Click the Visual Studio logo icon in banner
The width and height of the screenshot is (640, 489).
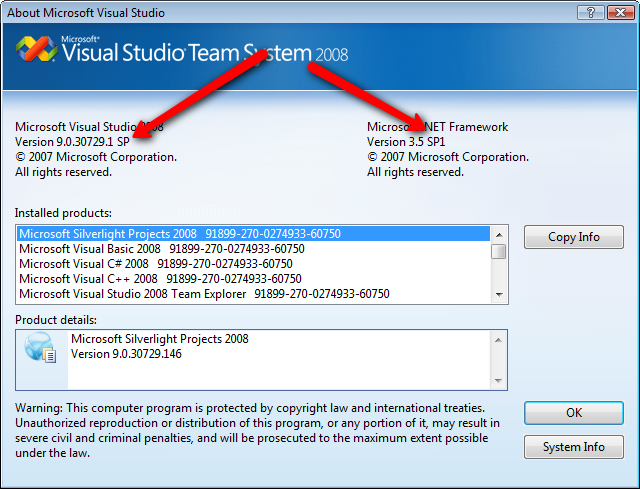click(x=37, y=49)
